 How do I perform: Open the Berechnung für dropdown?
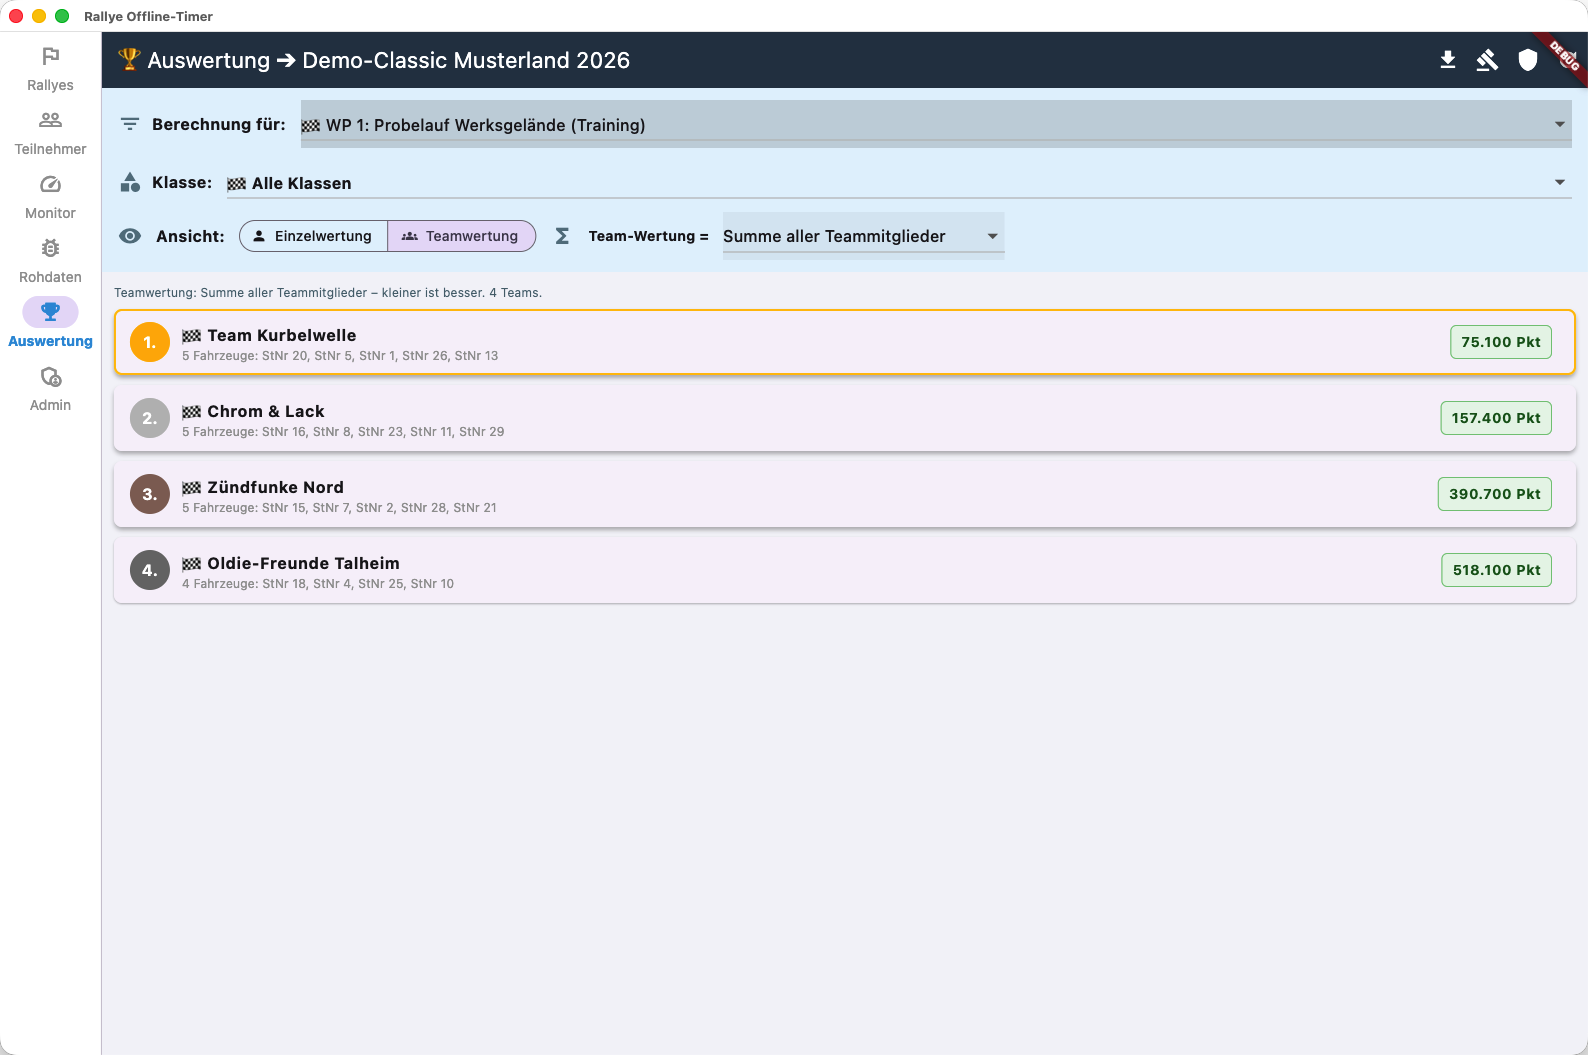(x=936, y=124)
